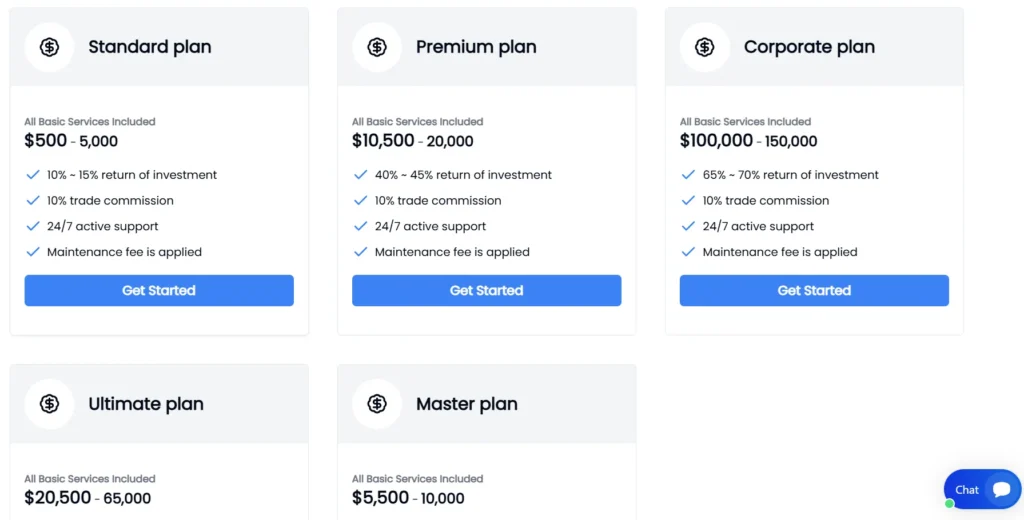Click the Standard plan dollar icon
The width and height of the screenshot is (1024, 520).
49,47
